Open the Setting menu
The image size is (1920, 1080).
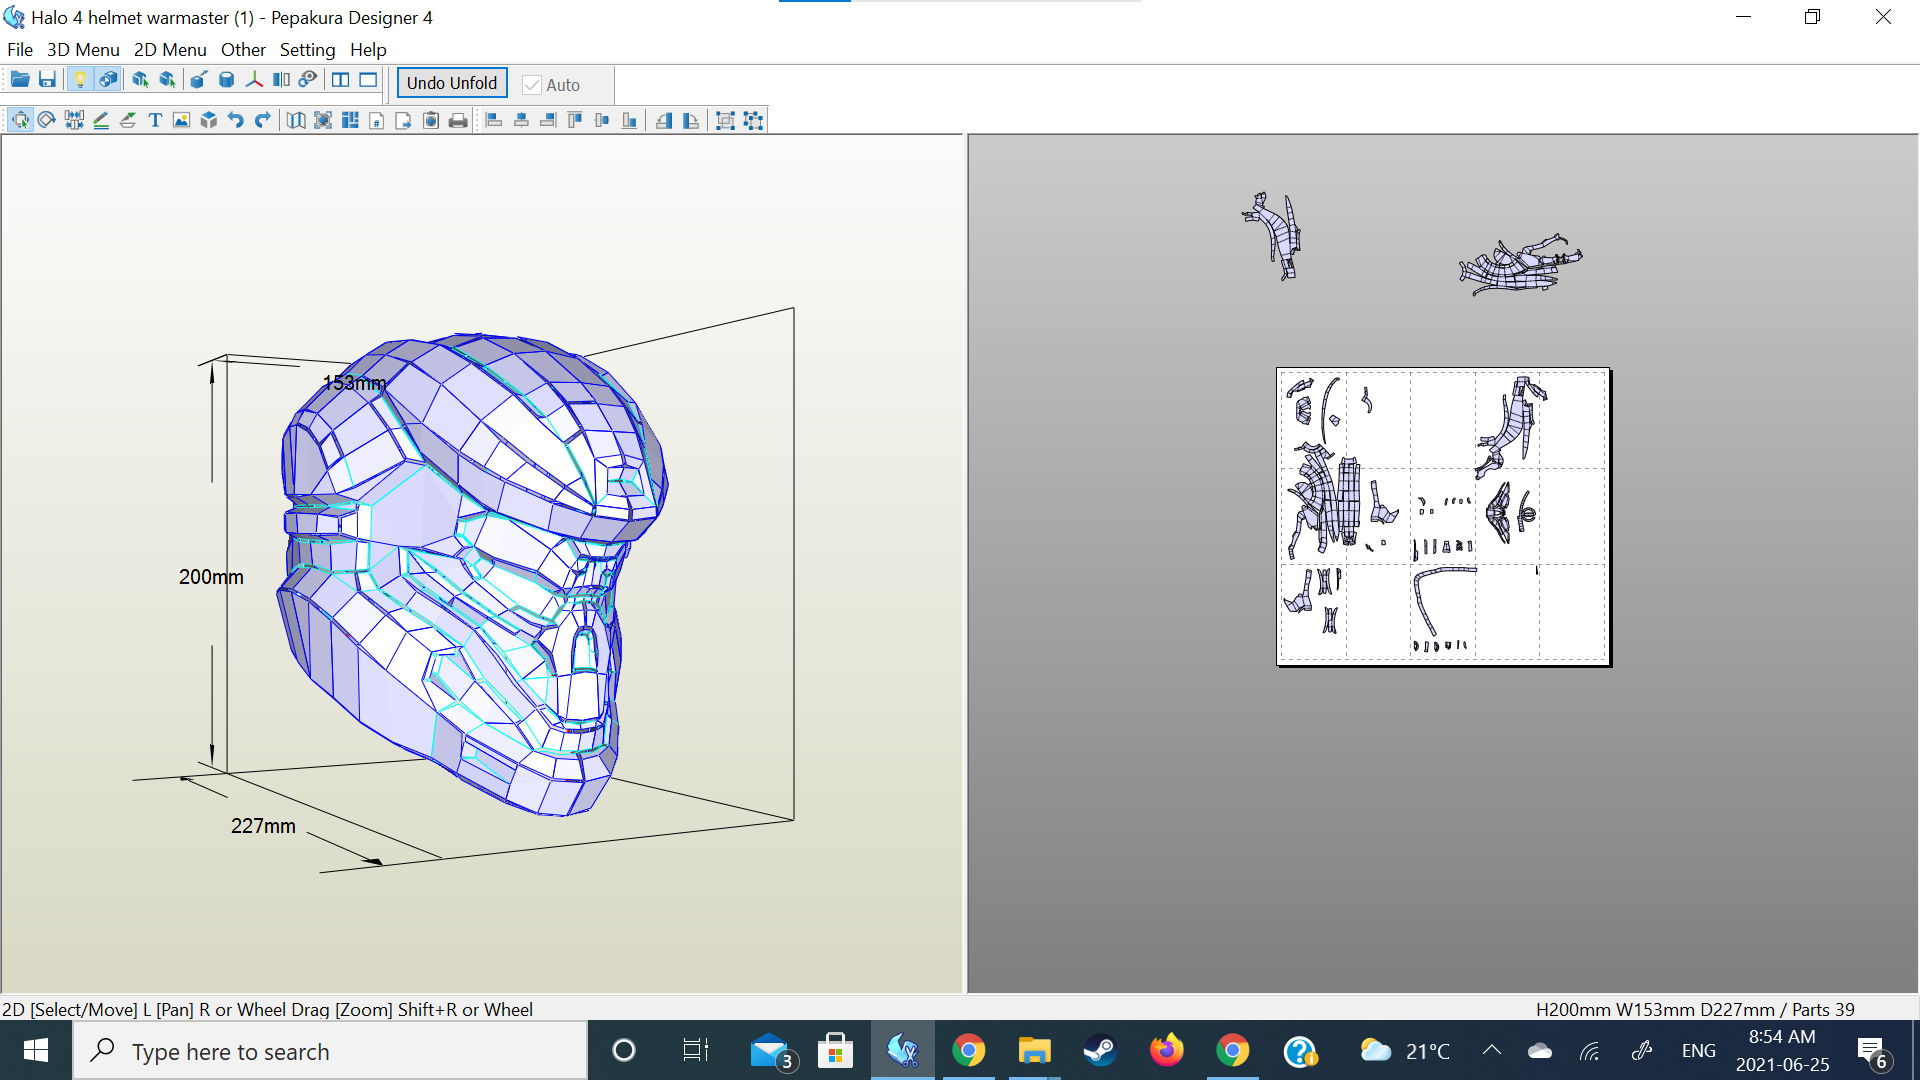307,50
